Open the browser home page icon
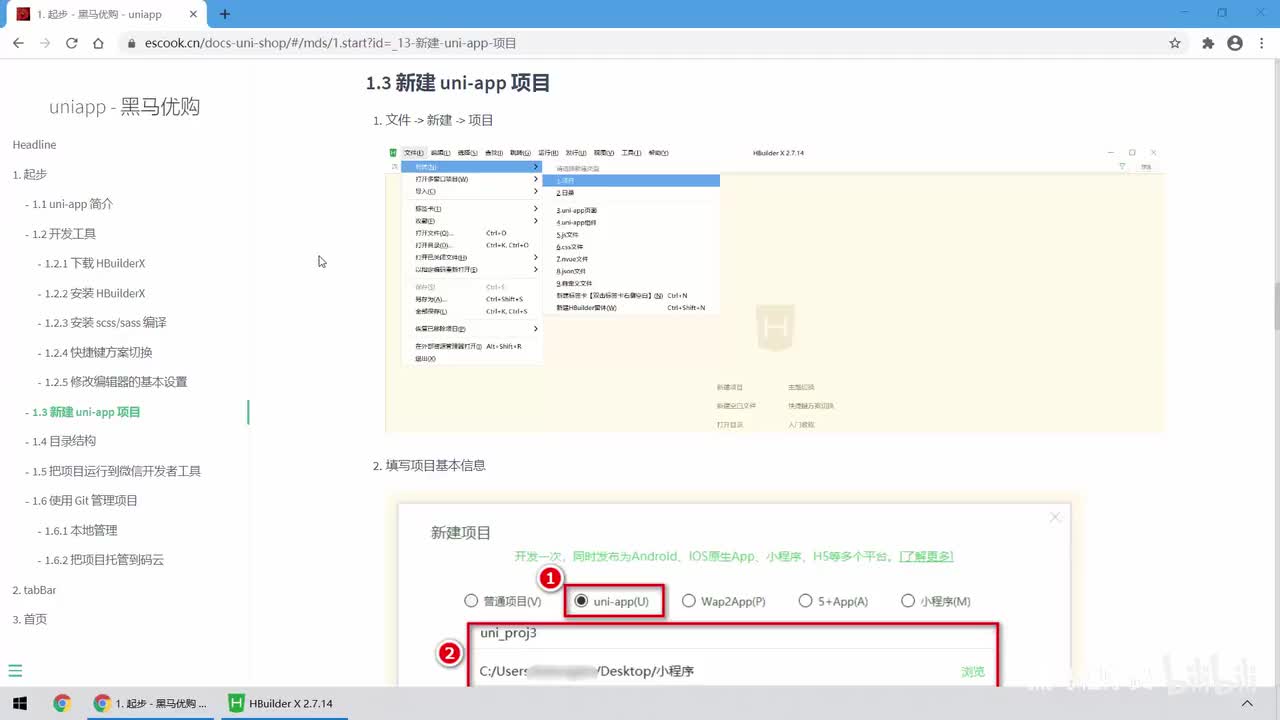Image resolution: width=1280 pixels, height=720 pixels. (x=98, y=43)
